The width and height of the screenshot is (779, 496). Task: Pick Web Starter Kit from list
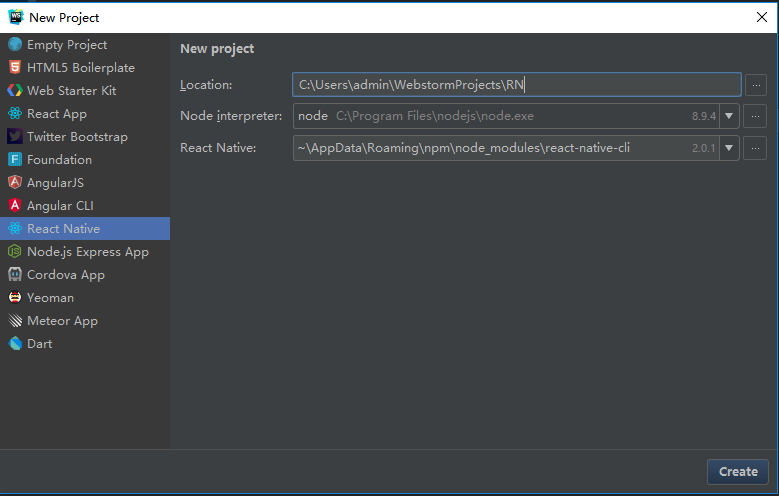tap(72, 90)
